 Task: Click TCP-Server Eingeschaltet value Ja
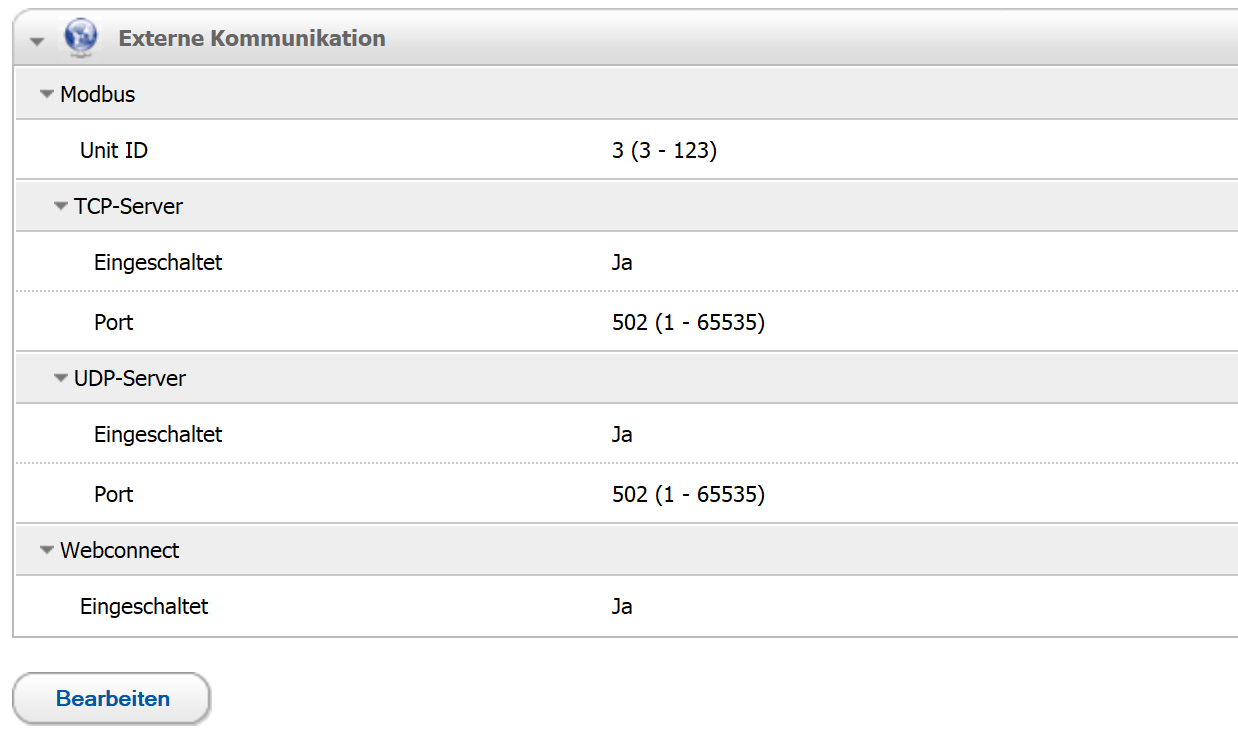tap(622, 263)
